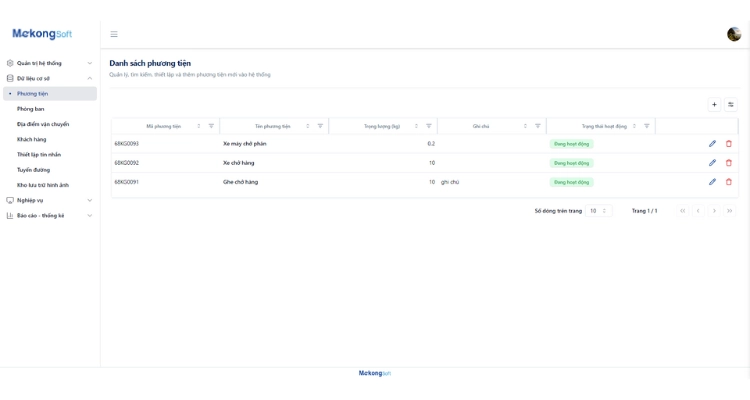
Task: Click the plus icon to add vehicle
Action: 714,104
